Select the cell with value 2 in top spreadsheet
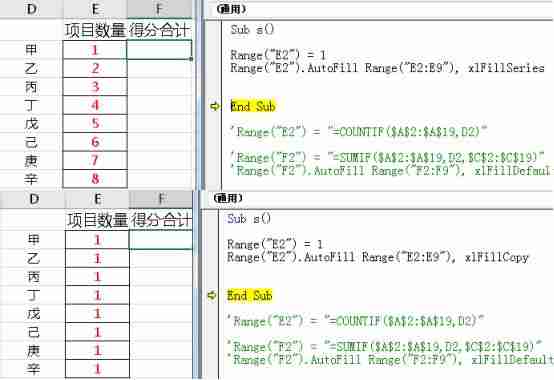This screenshot has width=554, height=380. click(95, 68)
